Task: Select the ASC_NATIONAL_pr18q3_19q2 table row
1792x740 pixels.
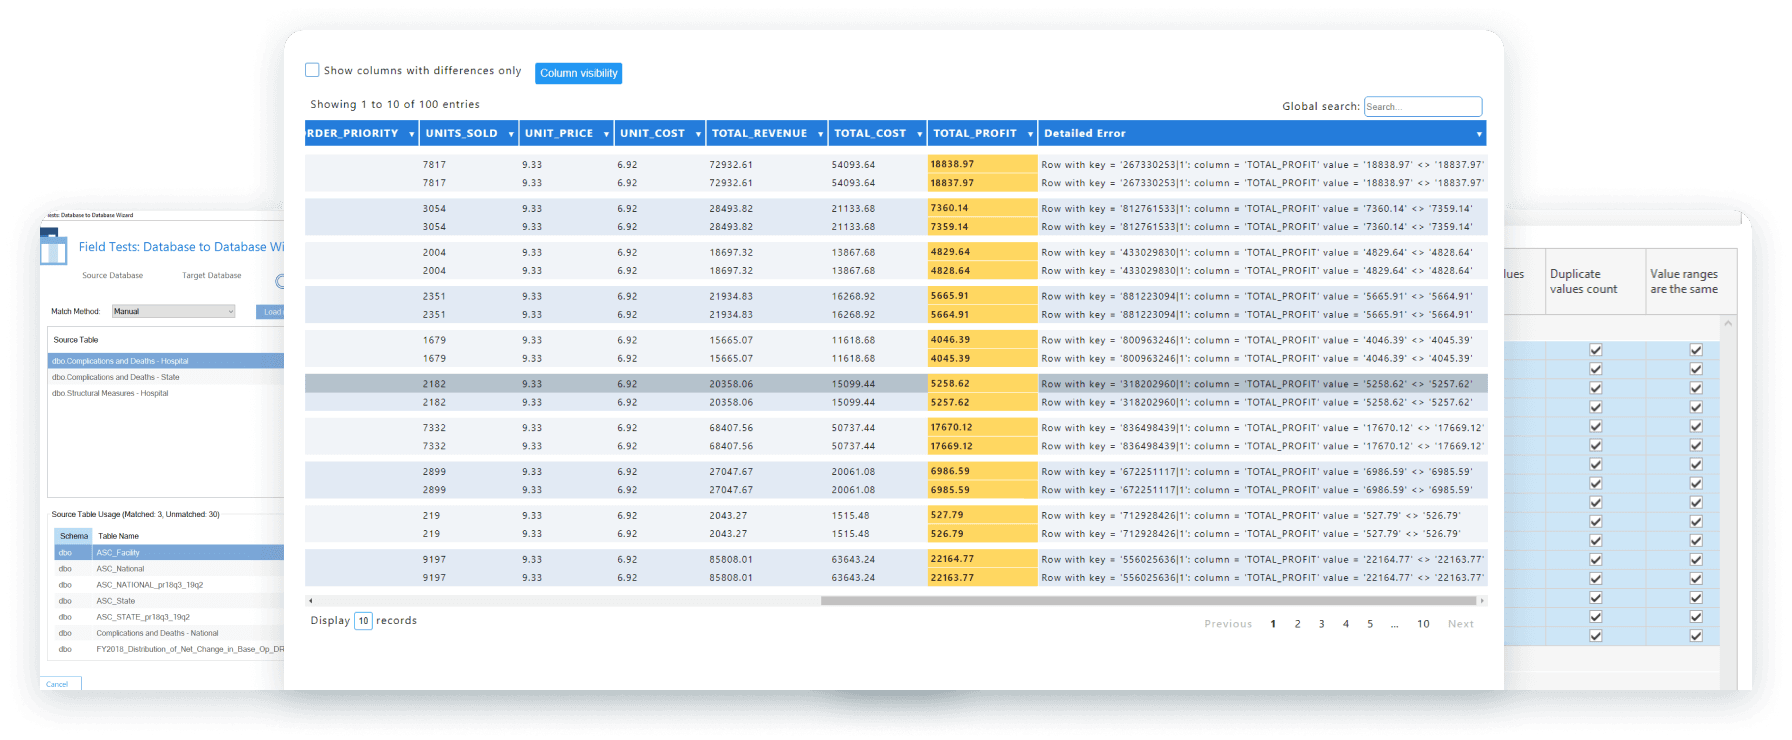Action: click(x=169, y=585)
